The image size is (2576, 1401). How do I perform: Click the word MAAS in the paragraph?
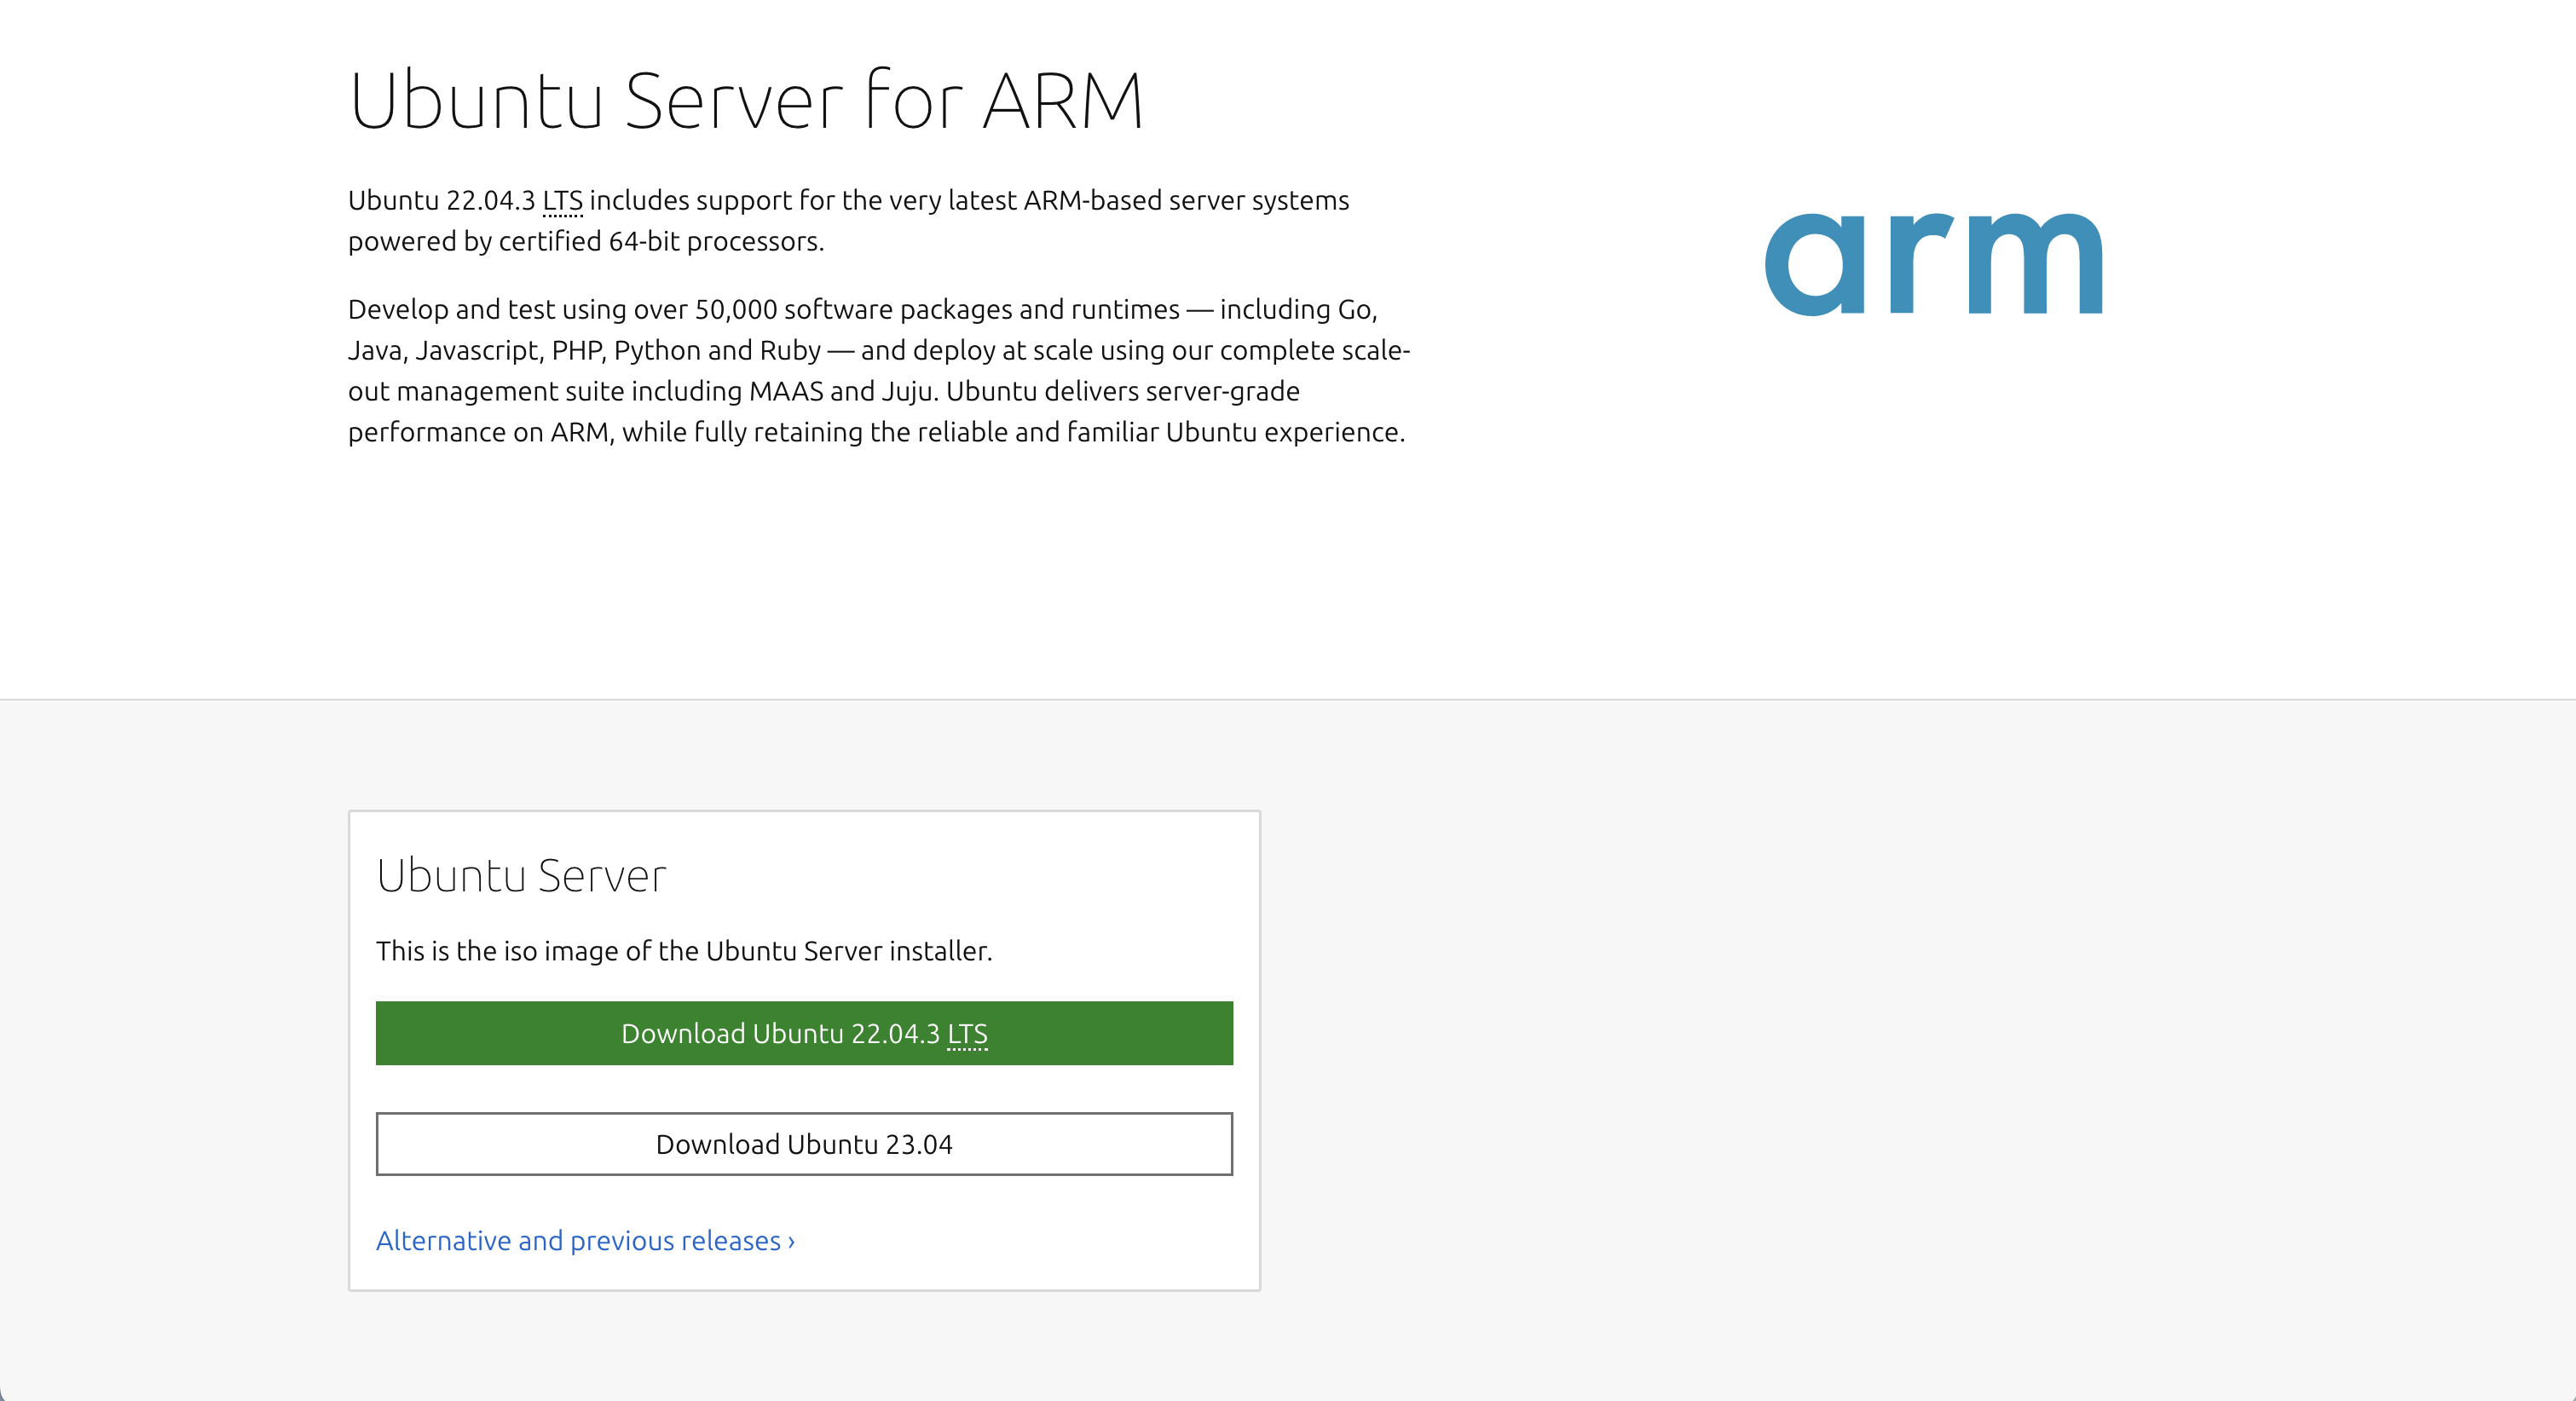click(785, 391)
